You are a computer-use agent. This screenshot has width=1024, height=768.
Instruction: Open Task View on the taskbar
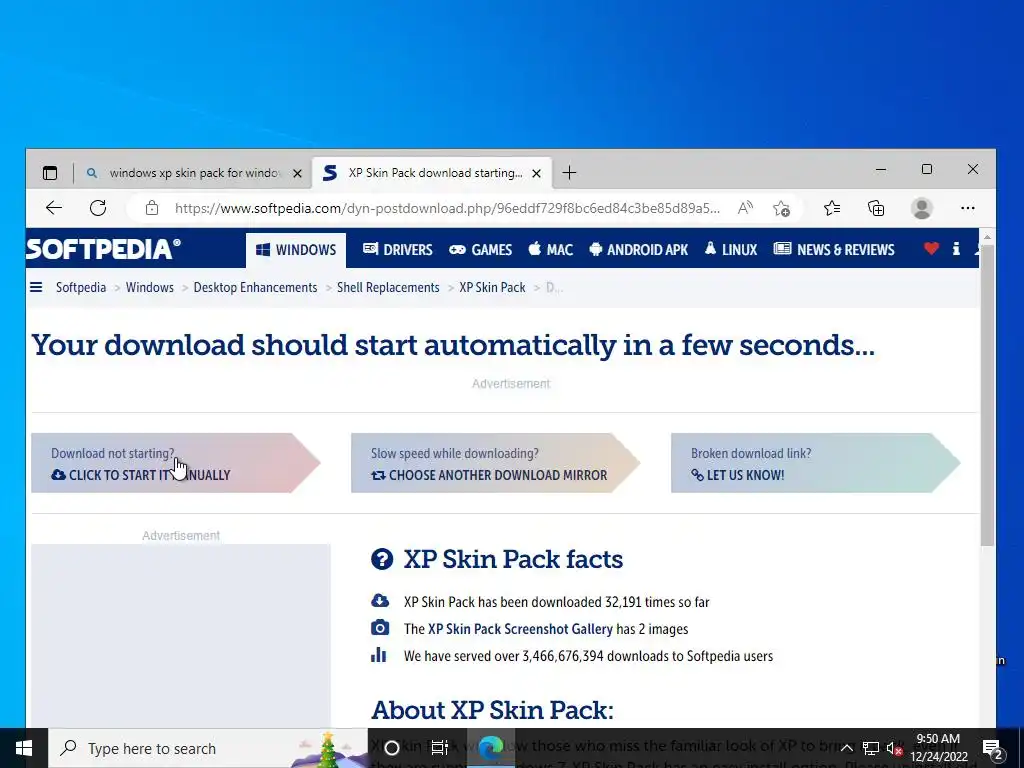point(440,748)
